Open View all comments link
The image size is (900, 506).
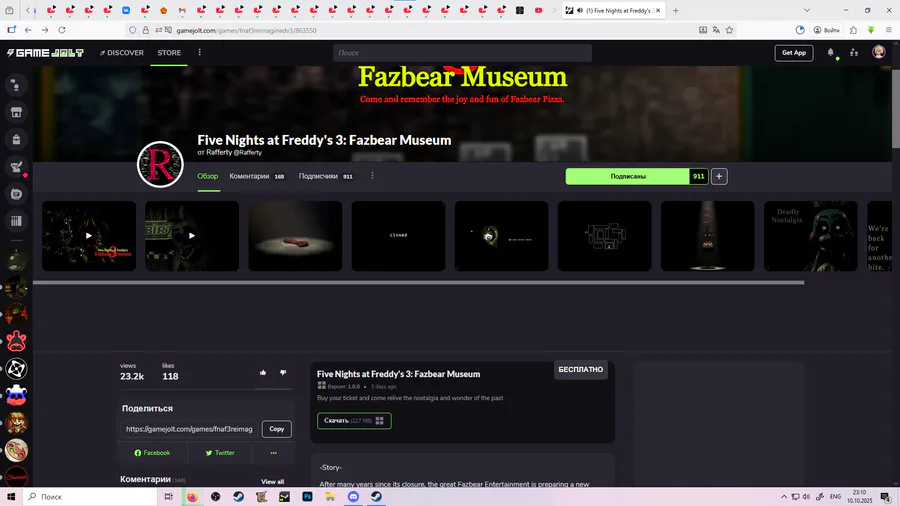coord(273,482)
